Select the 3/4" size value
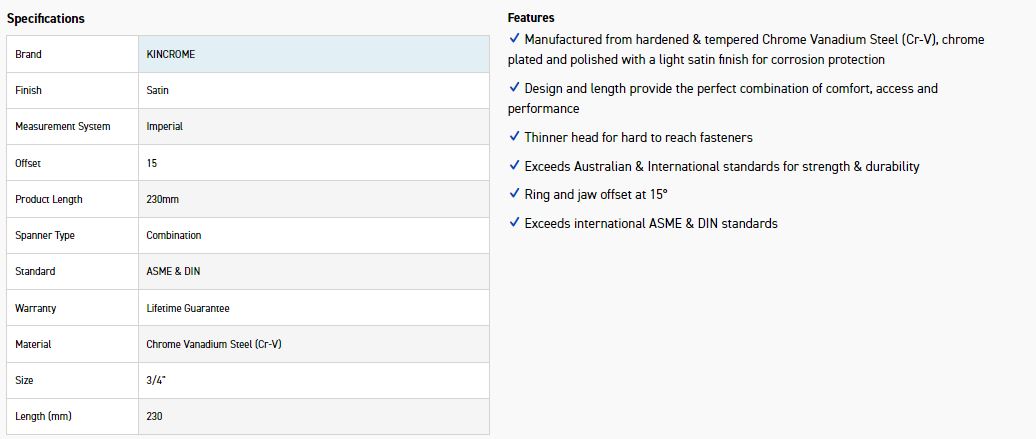 coord(156,380)
